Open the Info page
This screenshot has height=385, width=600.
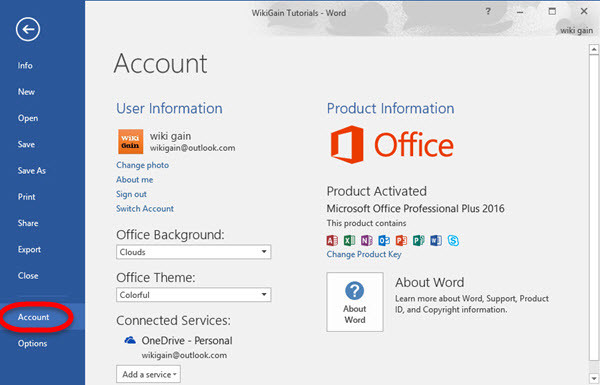click(x=25, y=65)
